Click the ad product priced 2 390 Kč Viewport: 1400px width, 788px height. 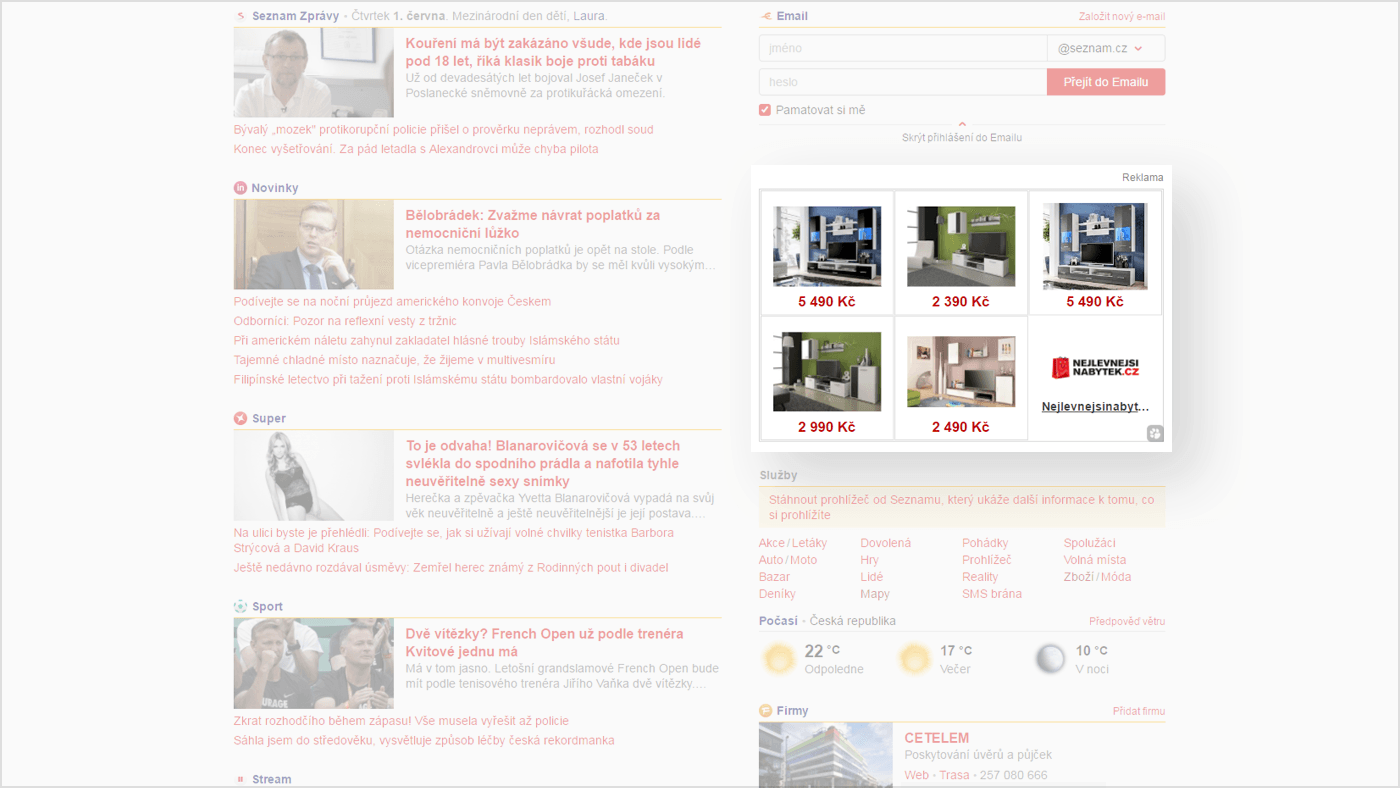tap(961, 253)
